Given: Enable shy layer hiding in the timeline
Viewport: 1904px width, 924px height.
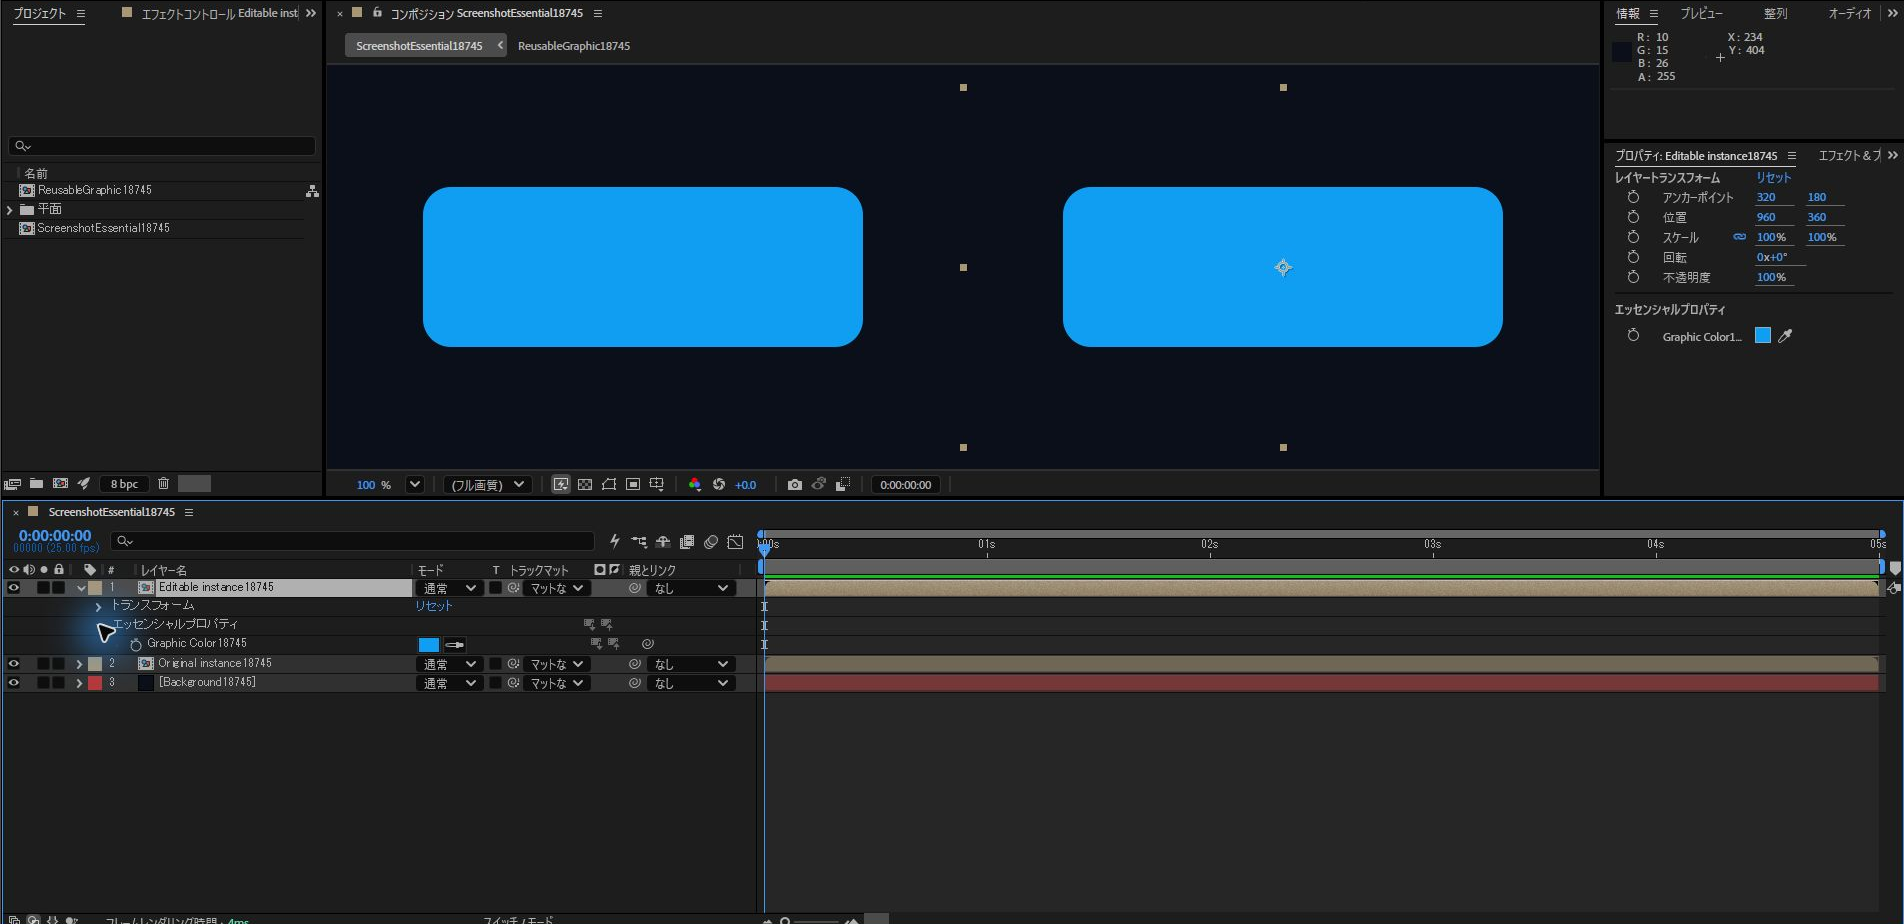Looking at the screenshot, I should point(663,542).
